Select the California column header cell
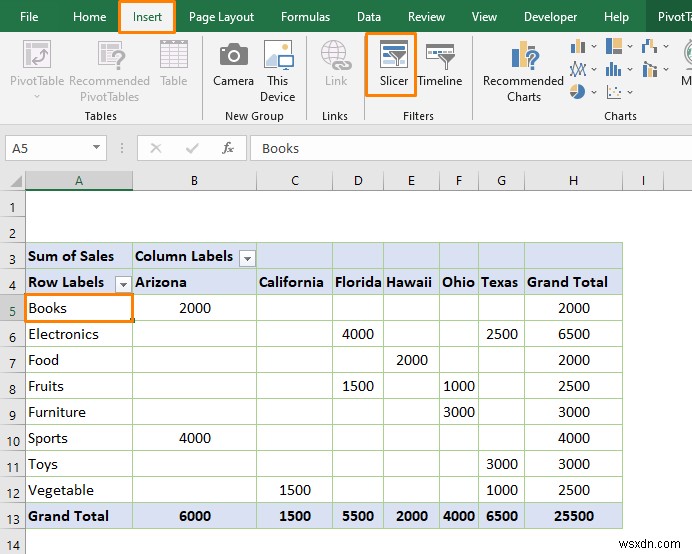Screen dimensions: 692x554 click(x=294, y=282)
